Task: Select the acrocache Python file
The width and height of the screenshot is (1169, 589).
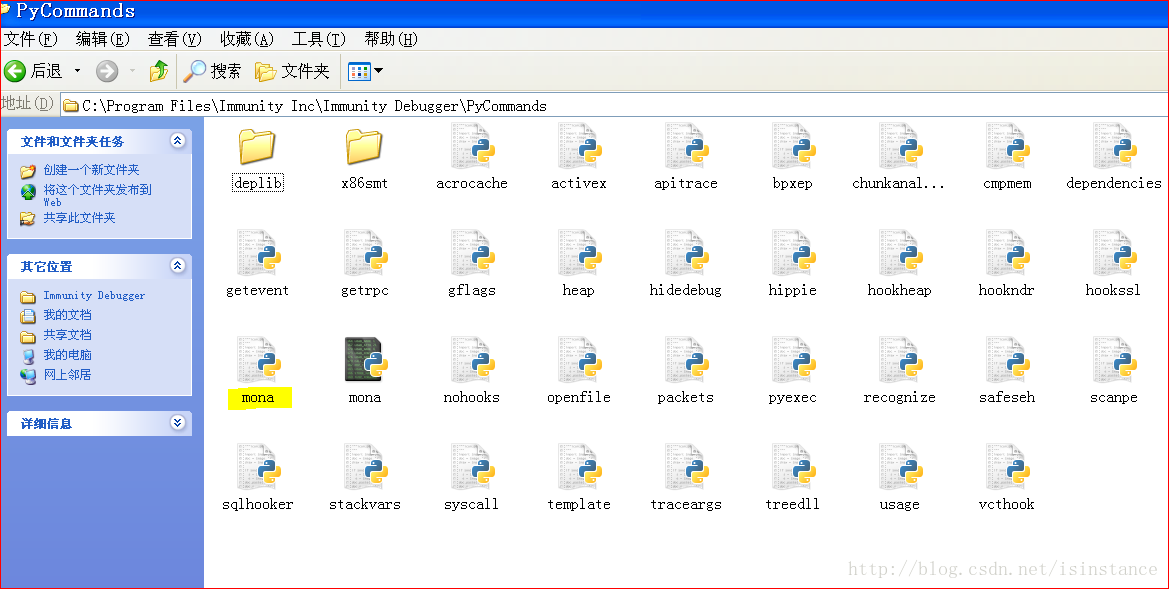Action: tap(471, 147)
